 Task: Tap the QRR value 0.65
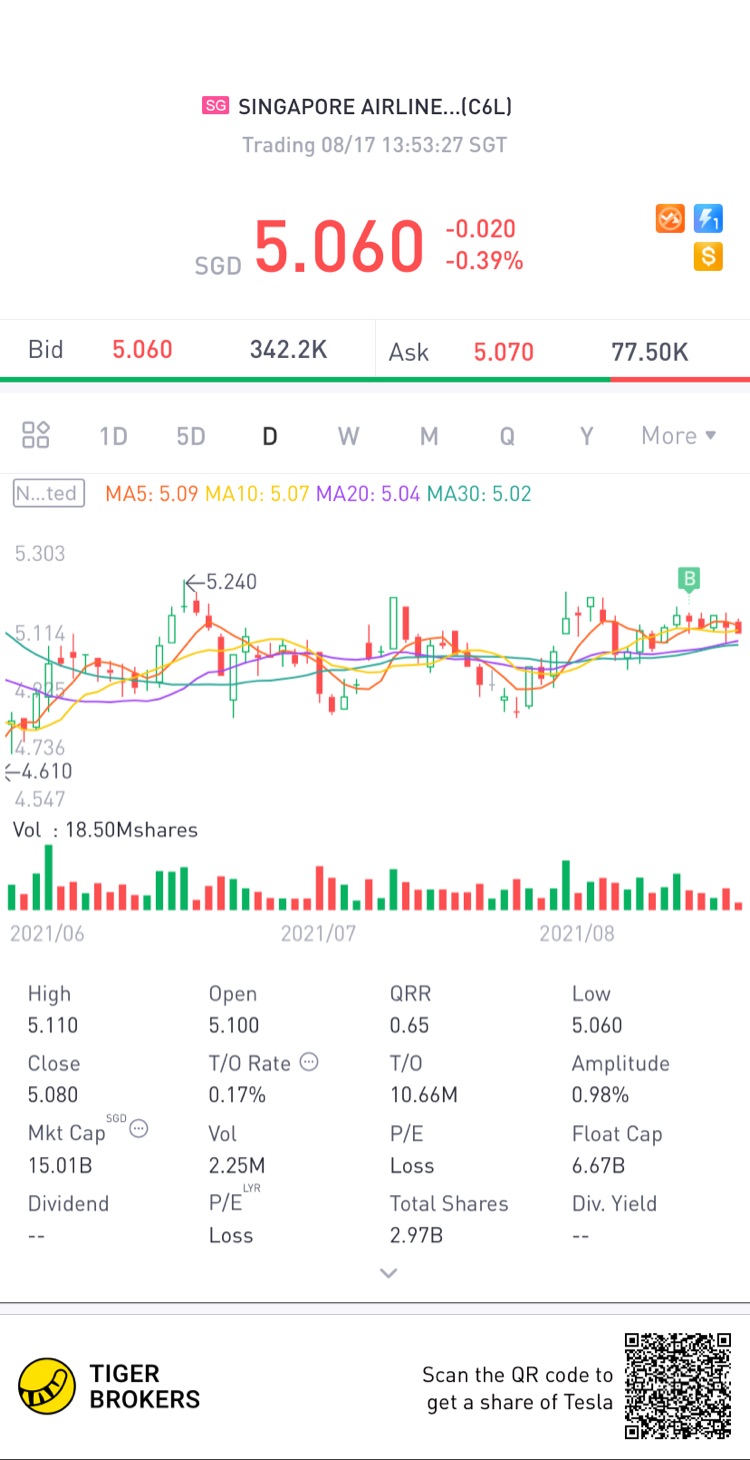pos(409,1025)
